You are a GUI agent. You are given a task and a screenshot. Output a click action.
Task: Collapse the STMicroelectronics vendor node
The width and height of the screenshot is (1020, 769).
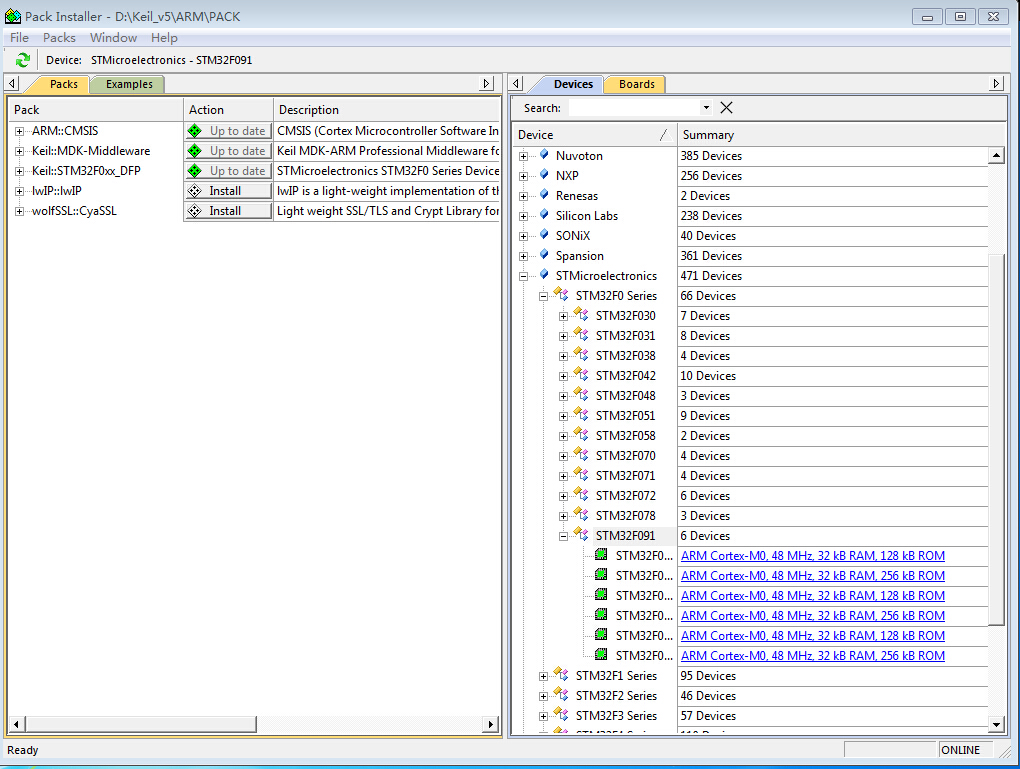[x=524, y=277]
